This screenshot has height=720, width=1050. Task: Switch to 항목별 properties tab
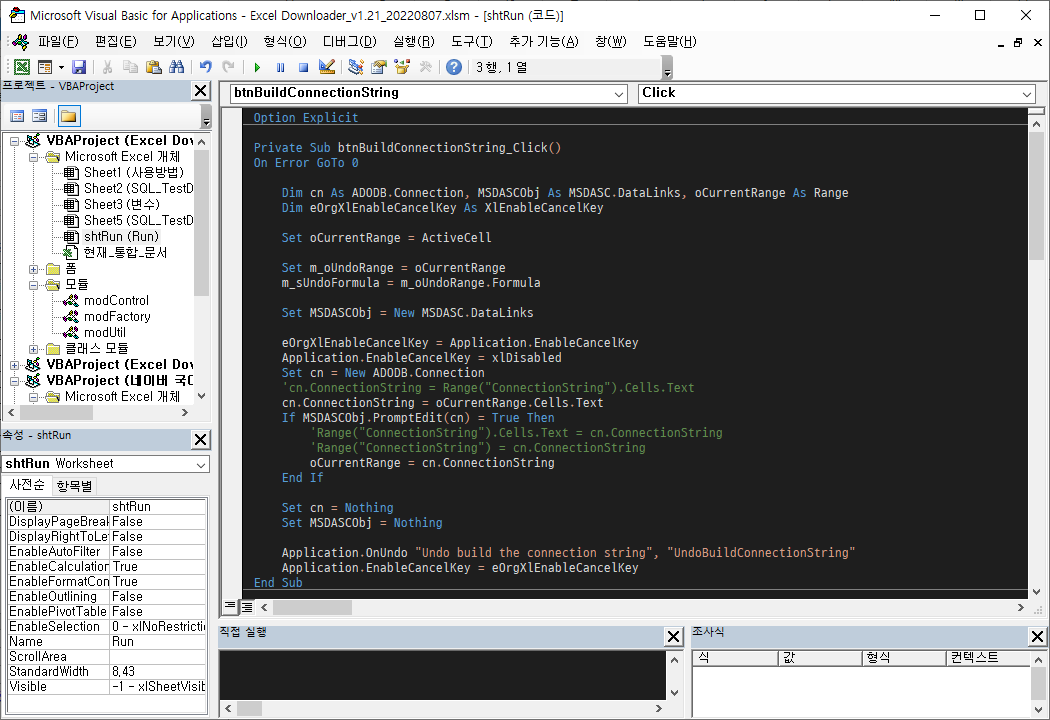pyautogui.click(x=74, y=486)
